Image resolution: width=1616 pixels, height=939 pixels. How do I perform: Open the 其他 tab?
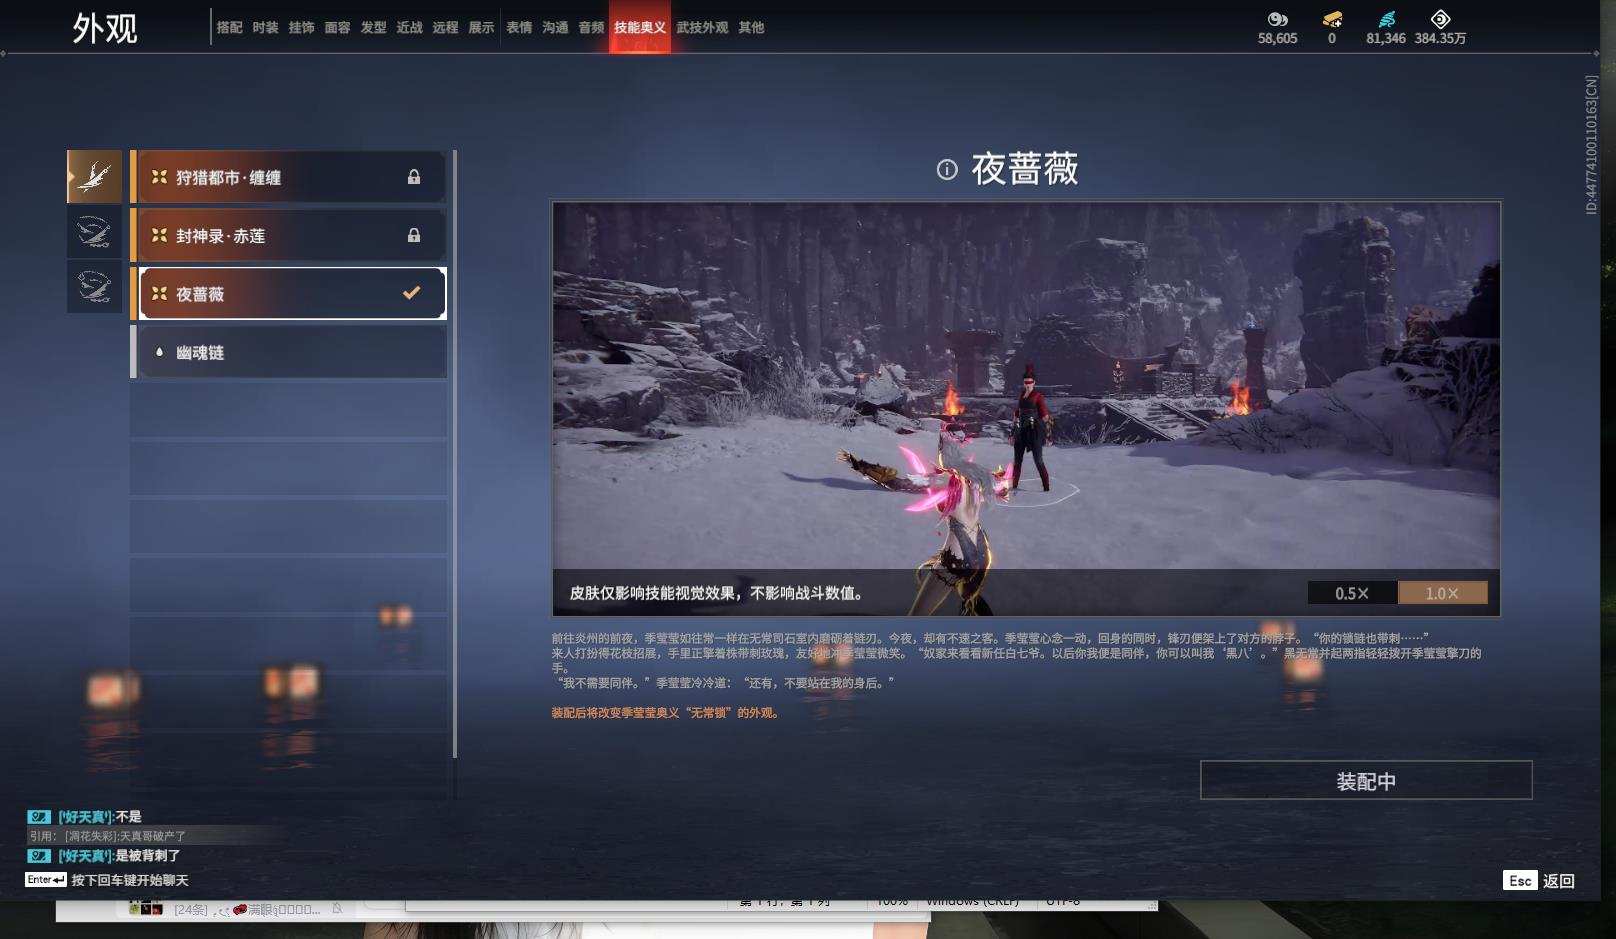pos(751,28)
